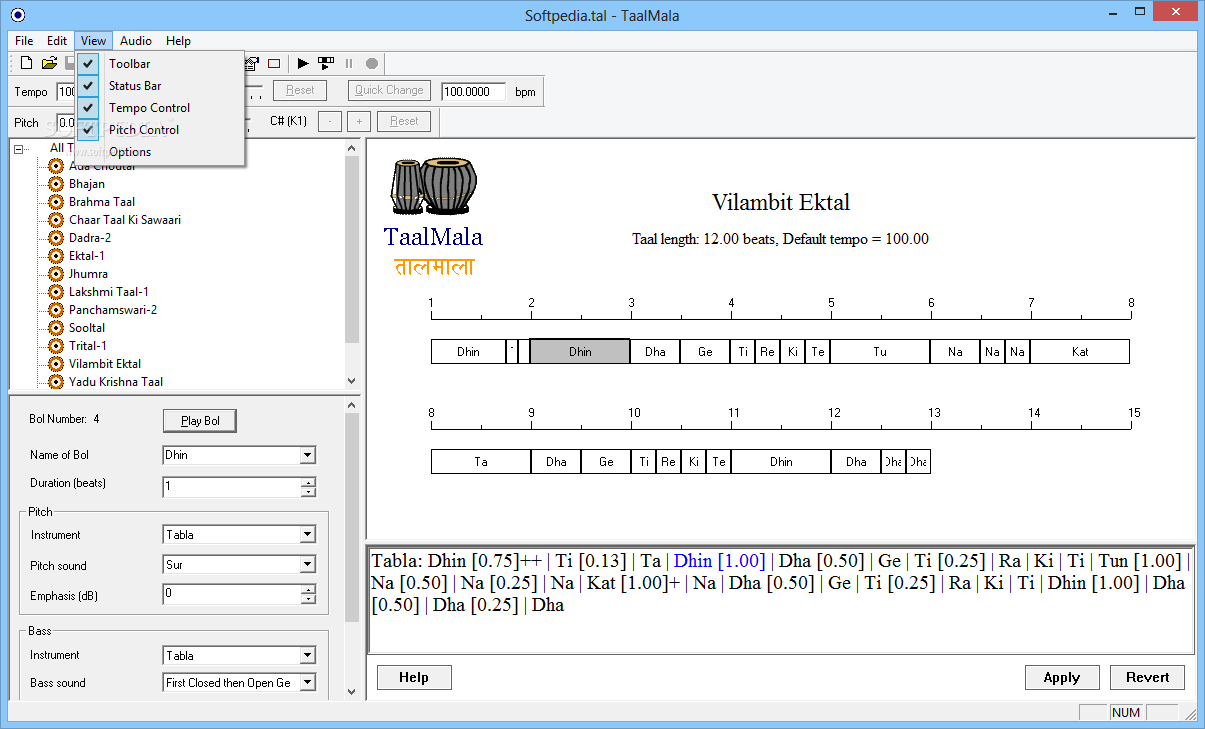Open the Edit menu
The height and width of the screenshot is (729, 1205).
(x=57, y=41)
